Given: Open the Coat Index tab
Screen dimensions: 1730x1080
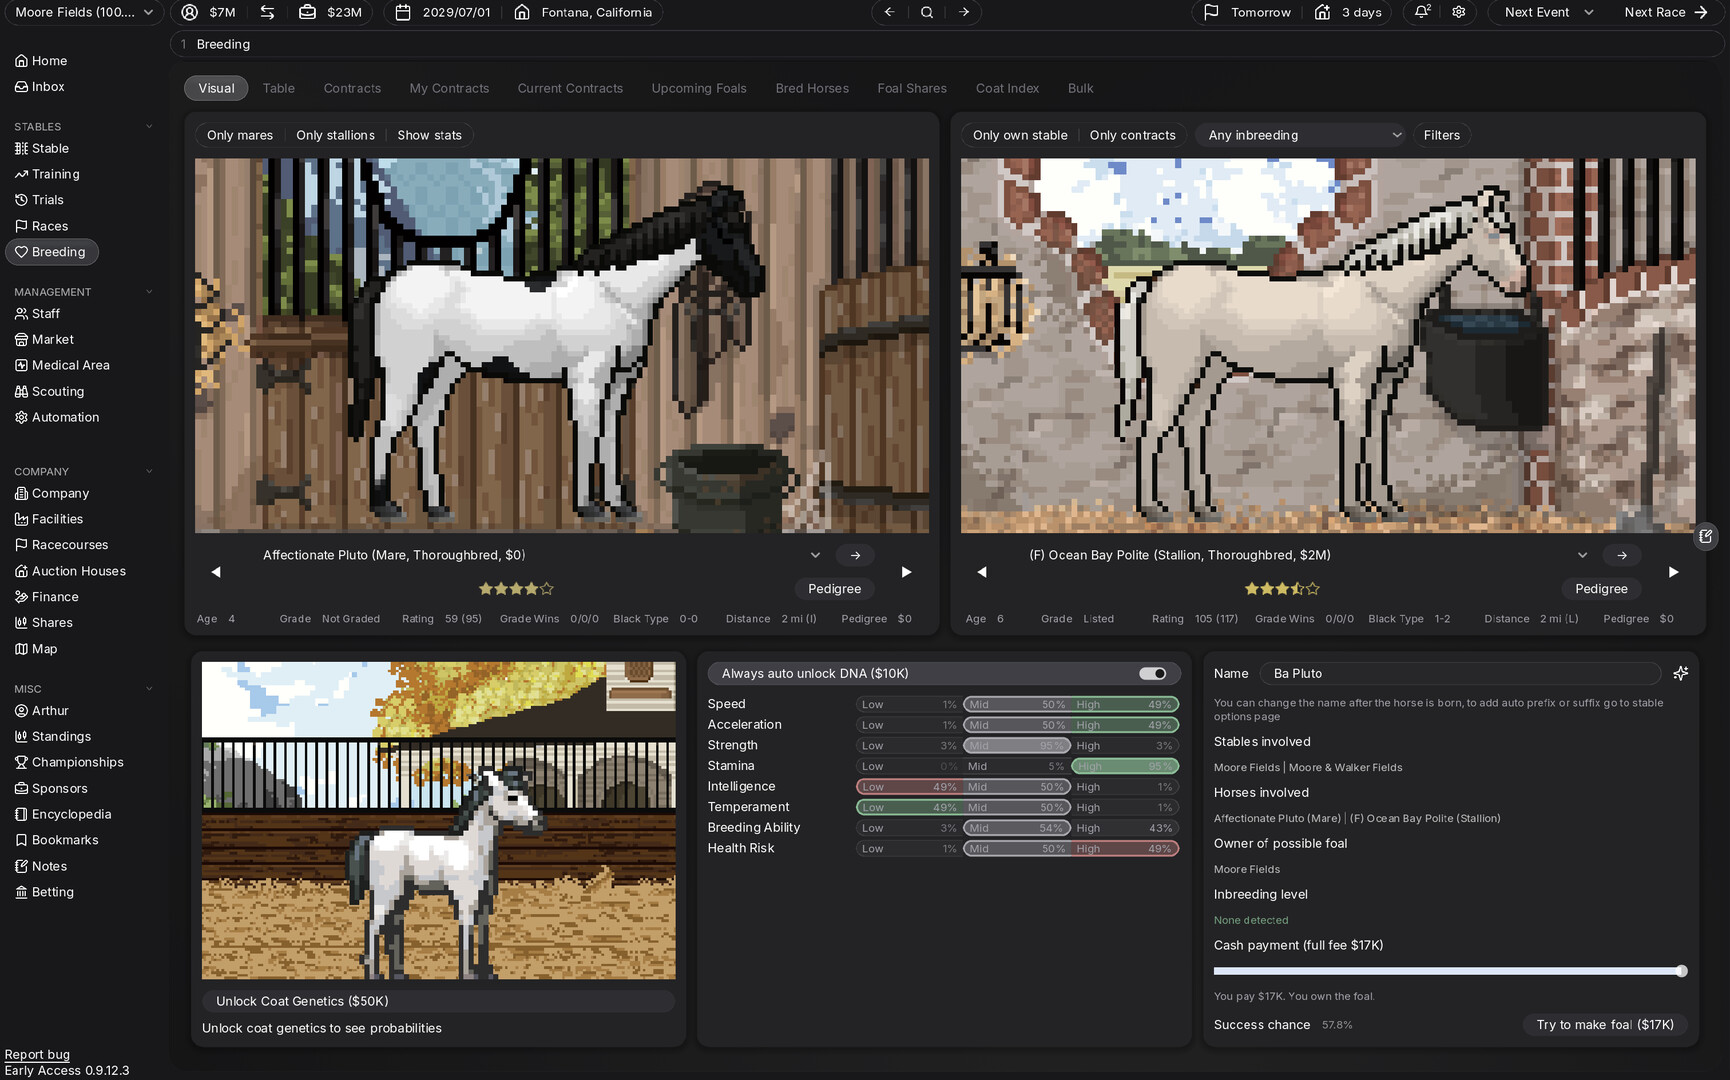Looking at the screenshot, I should (x=1007, y=88).
